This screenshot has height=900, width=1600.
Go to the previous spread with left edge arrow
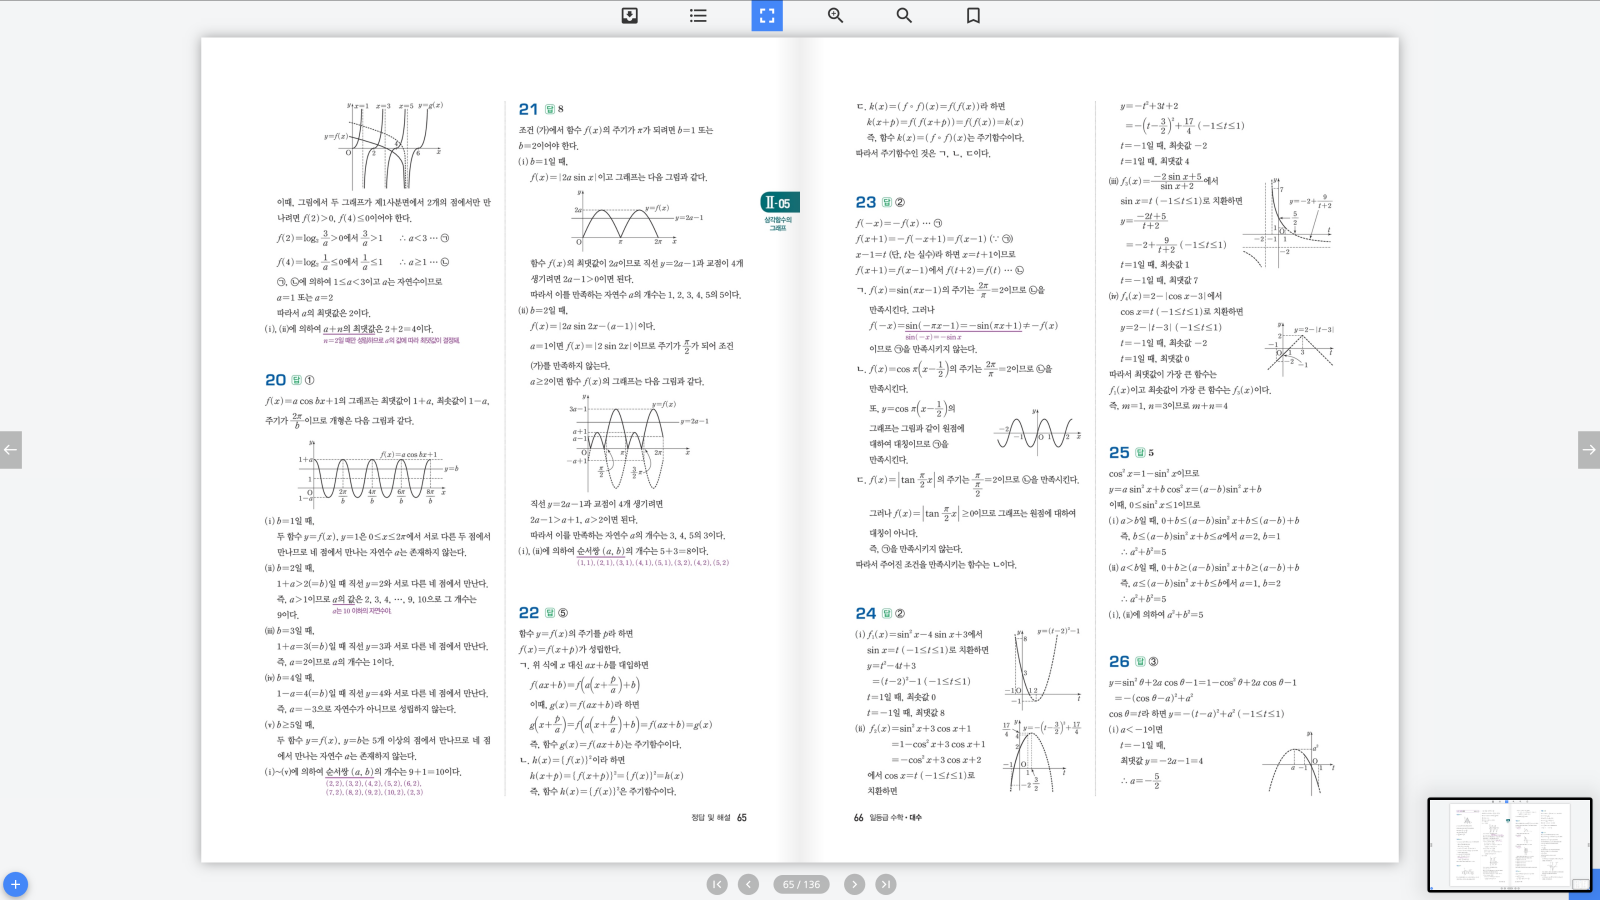point(11,450)
